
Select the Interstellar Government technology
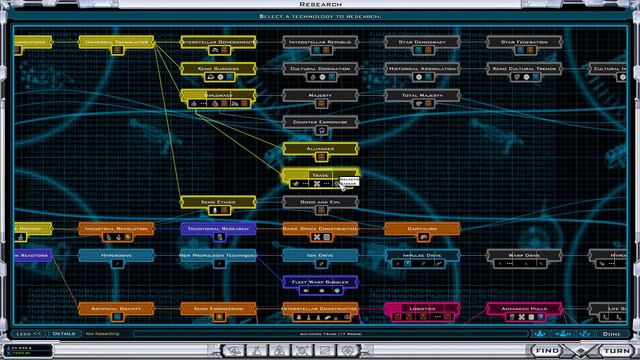[218, 42]
